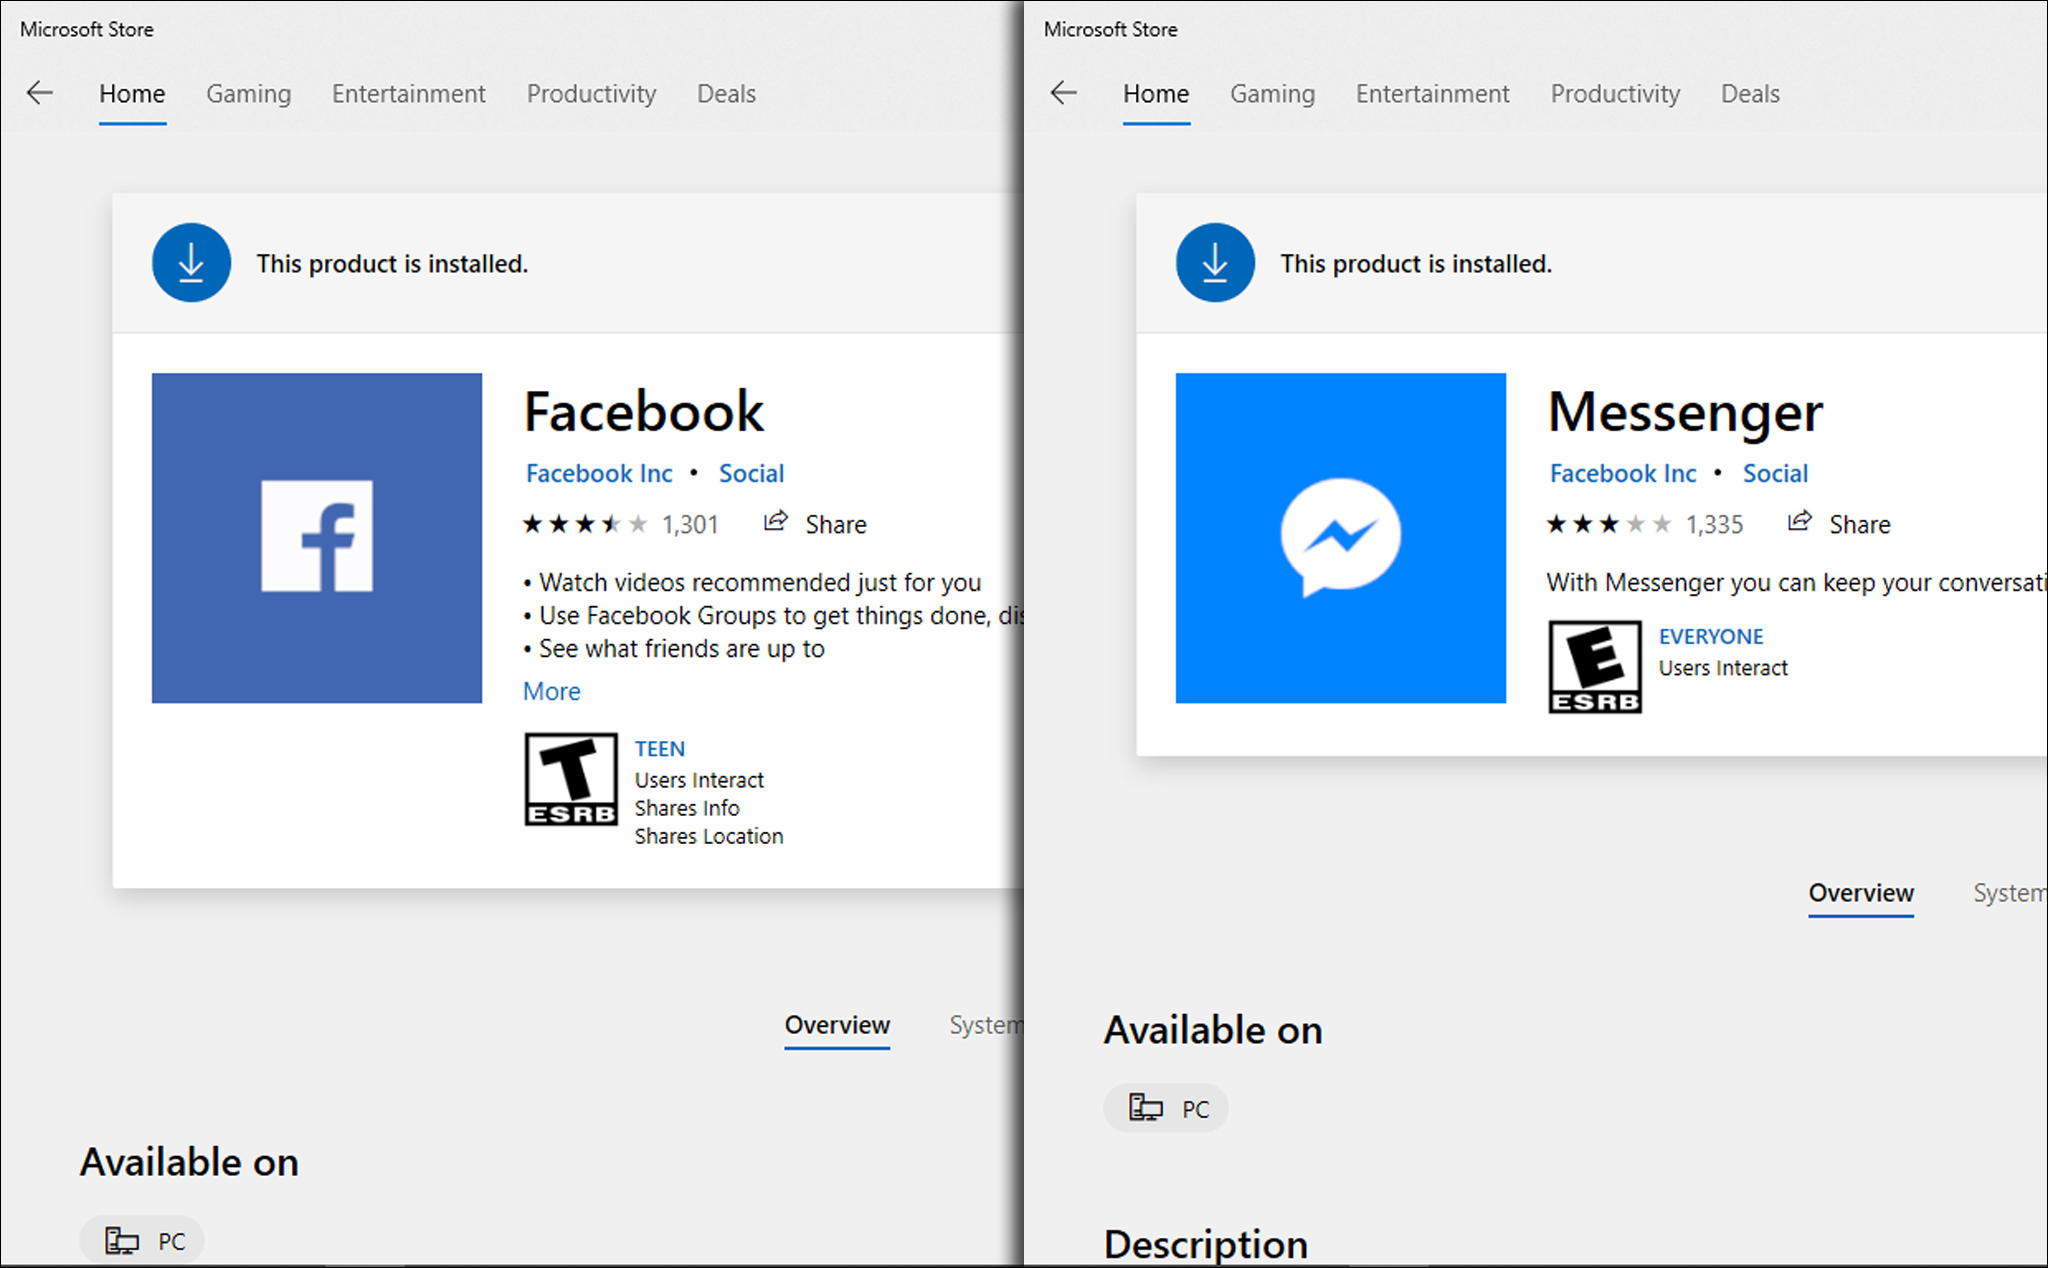The image size is (2048, 1268).
Task: Click Share text on Messenger page
Action: coord(1860,524)
